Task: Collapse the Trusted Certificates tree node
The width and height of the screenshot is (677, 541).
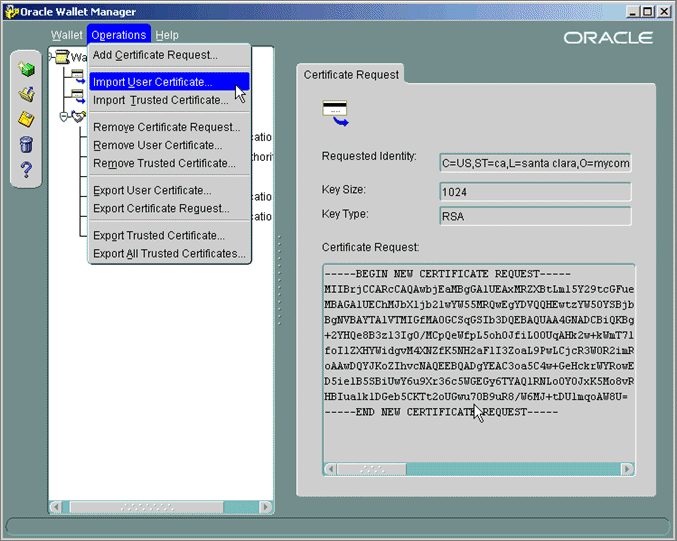Action: coord(64,117)
